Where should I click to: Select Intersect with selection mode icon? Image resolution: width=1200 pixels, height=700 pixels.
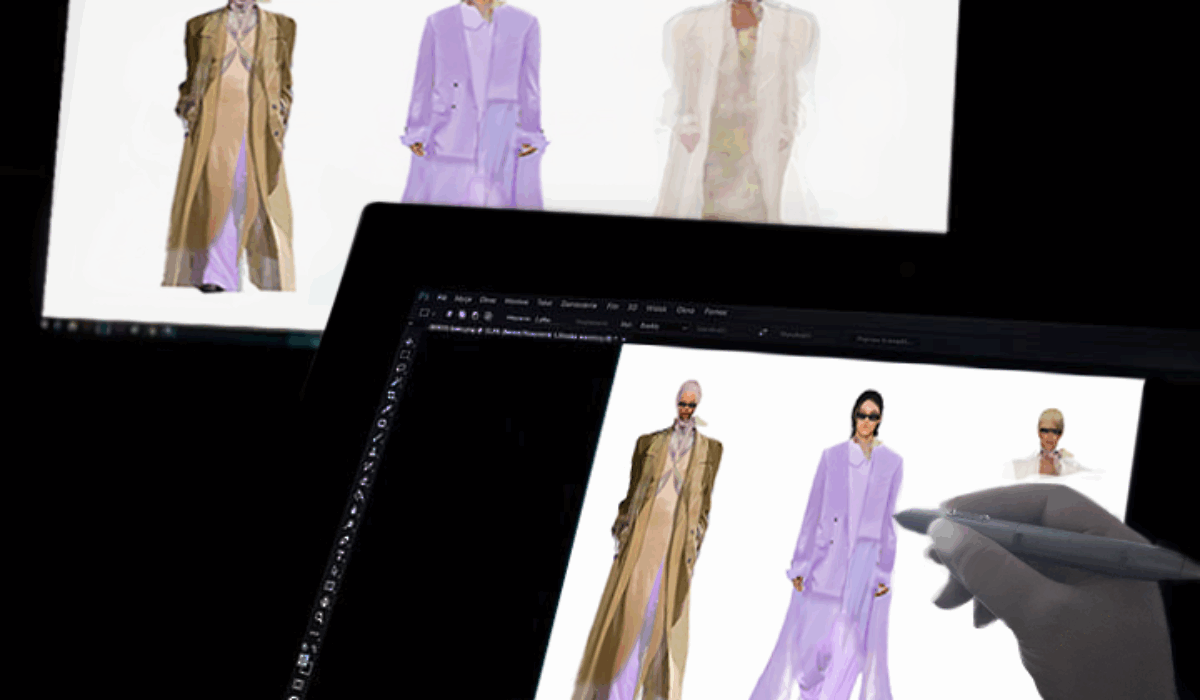click(x=488, y=317)
